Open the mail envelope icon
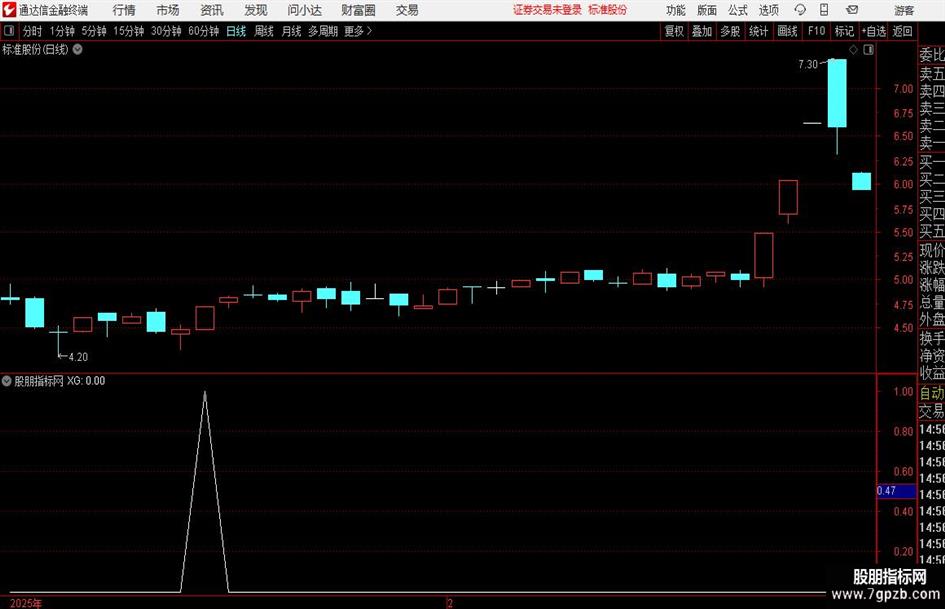945x609 pixels. [852, 10]
